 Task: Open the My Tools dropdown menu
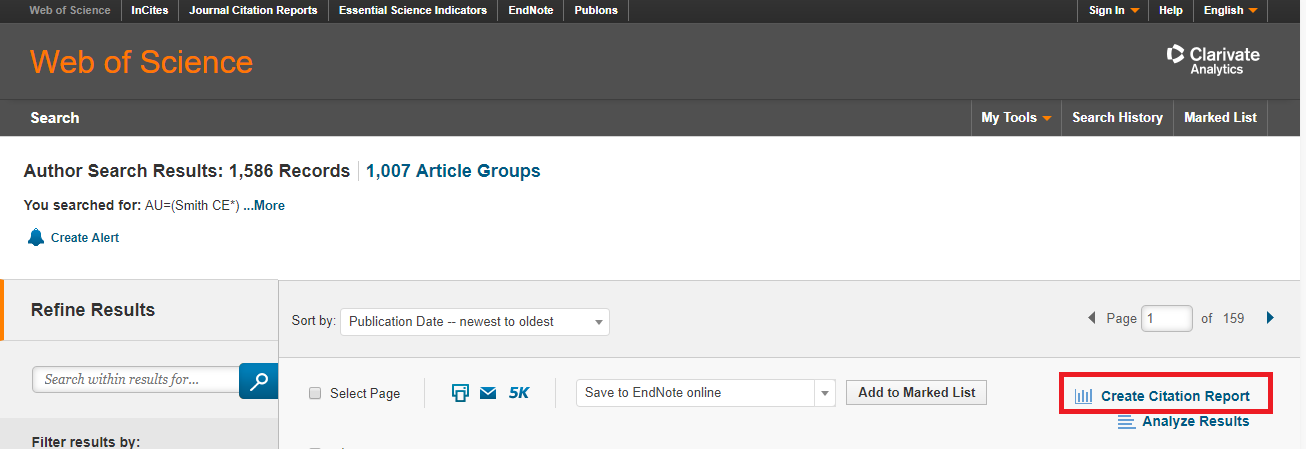pyautogui.click(x=1015, y=118)
